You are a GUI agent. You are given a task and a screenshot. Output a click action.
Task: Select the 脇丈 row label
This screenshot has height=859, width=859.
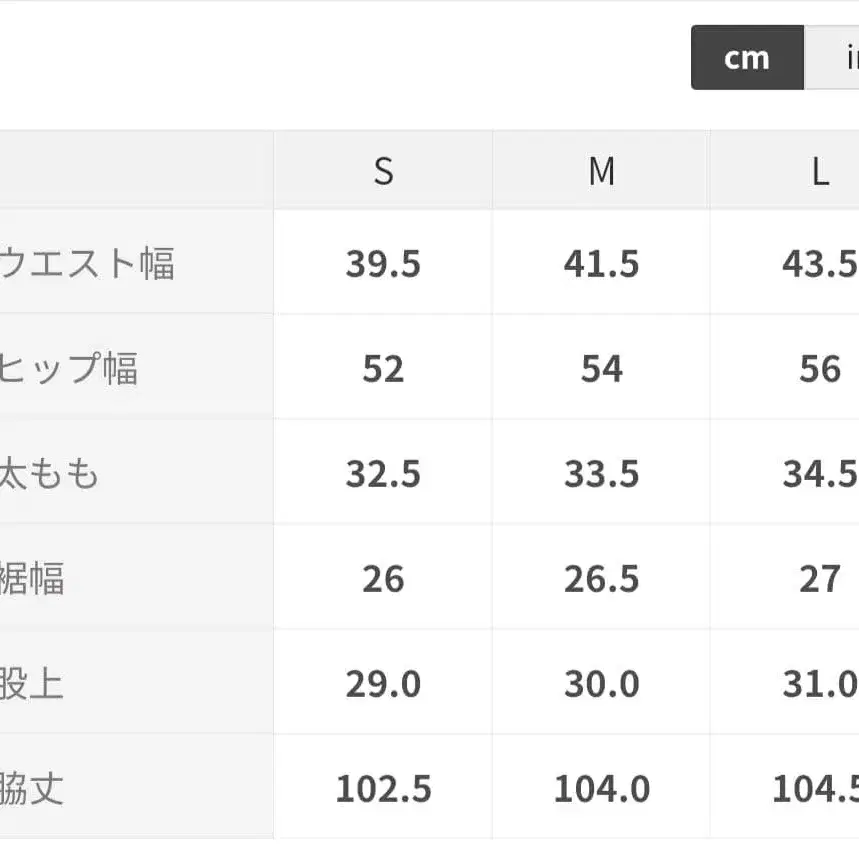(x=40, y=787)
